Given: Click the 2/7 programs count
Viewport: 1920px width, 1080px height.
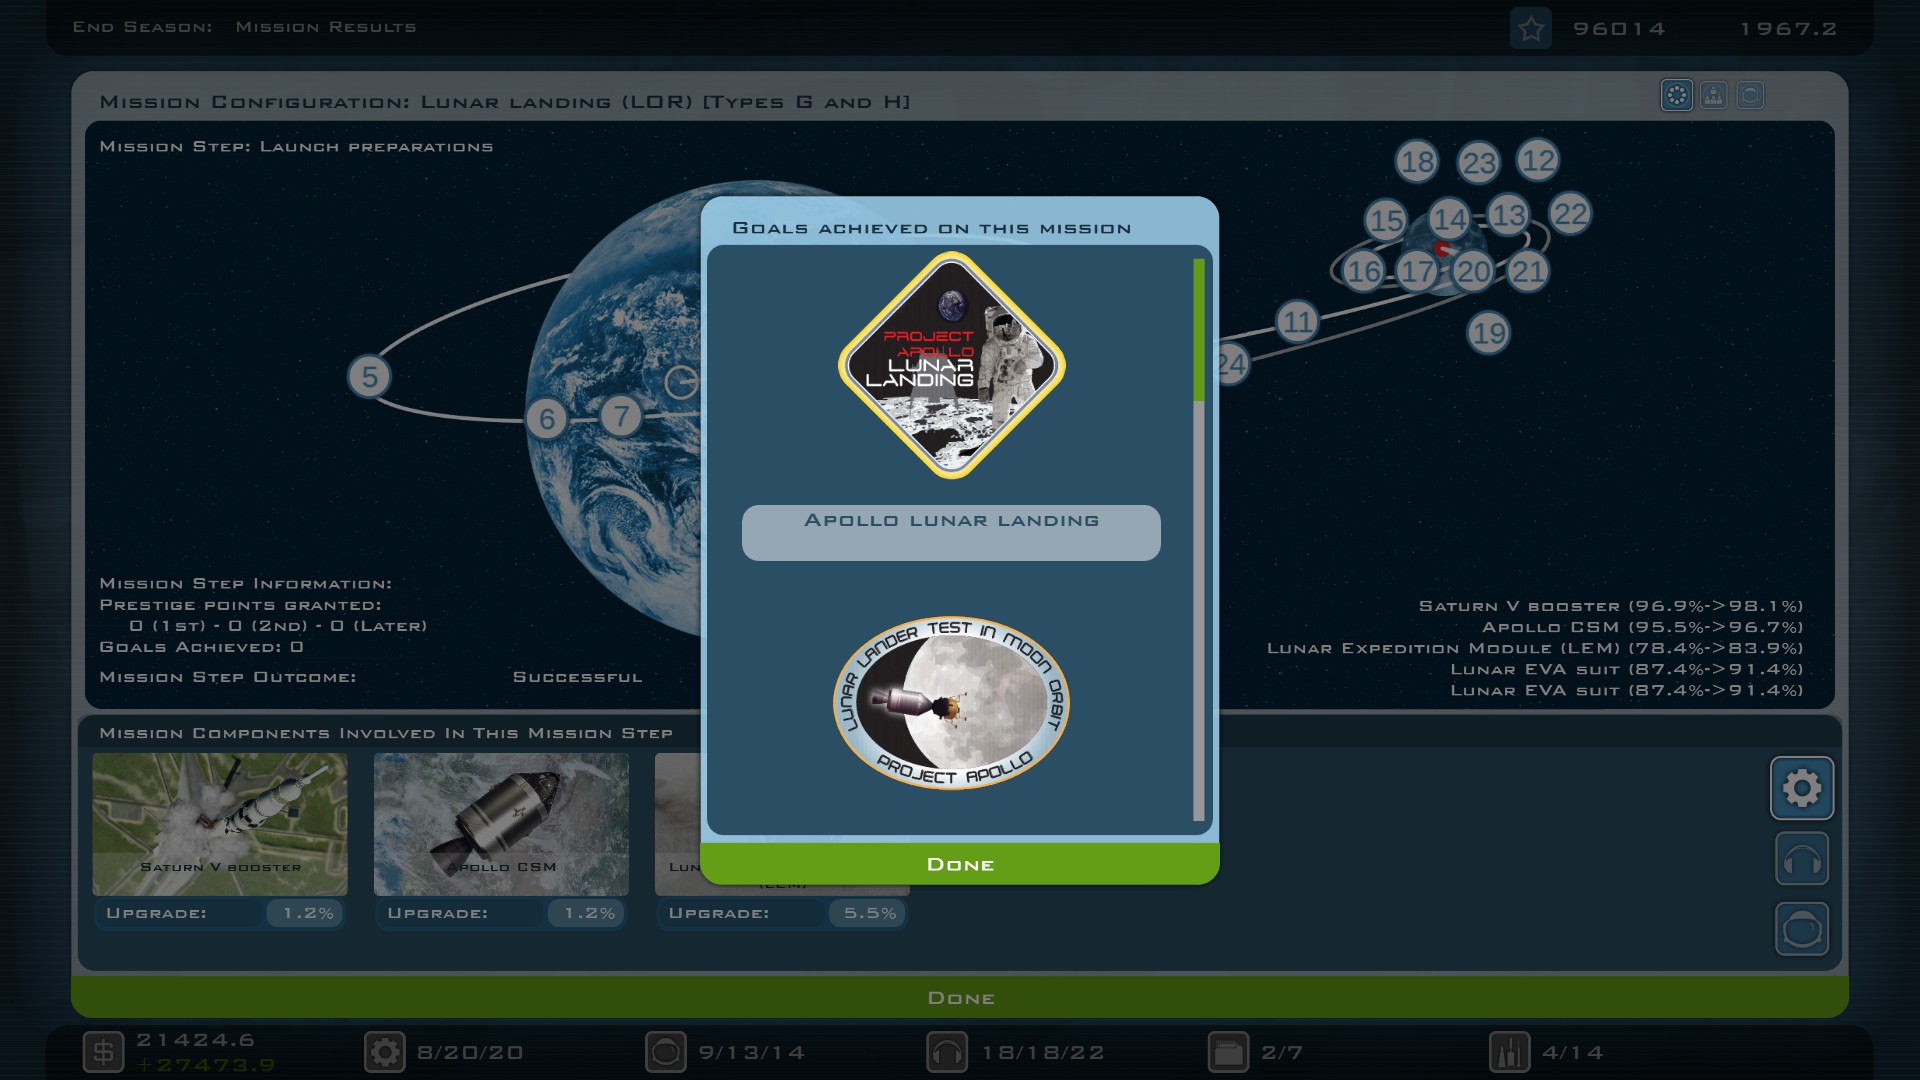Looking at the screenshot, I should (1282, 1052).
